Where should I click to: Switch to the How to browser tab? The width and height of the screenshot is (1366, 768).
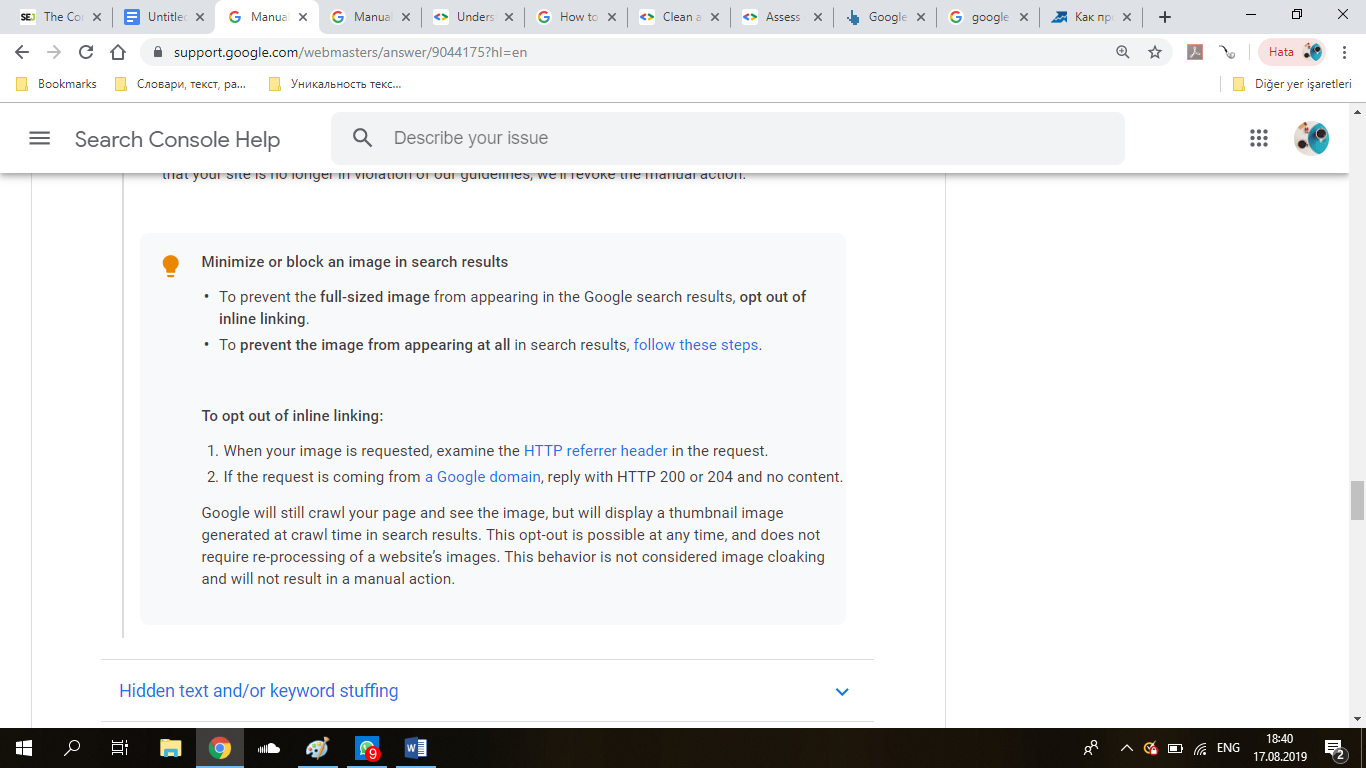click(x=578, y=17)
